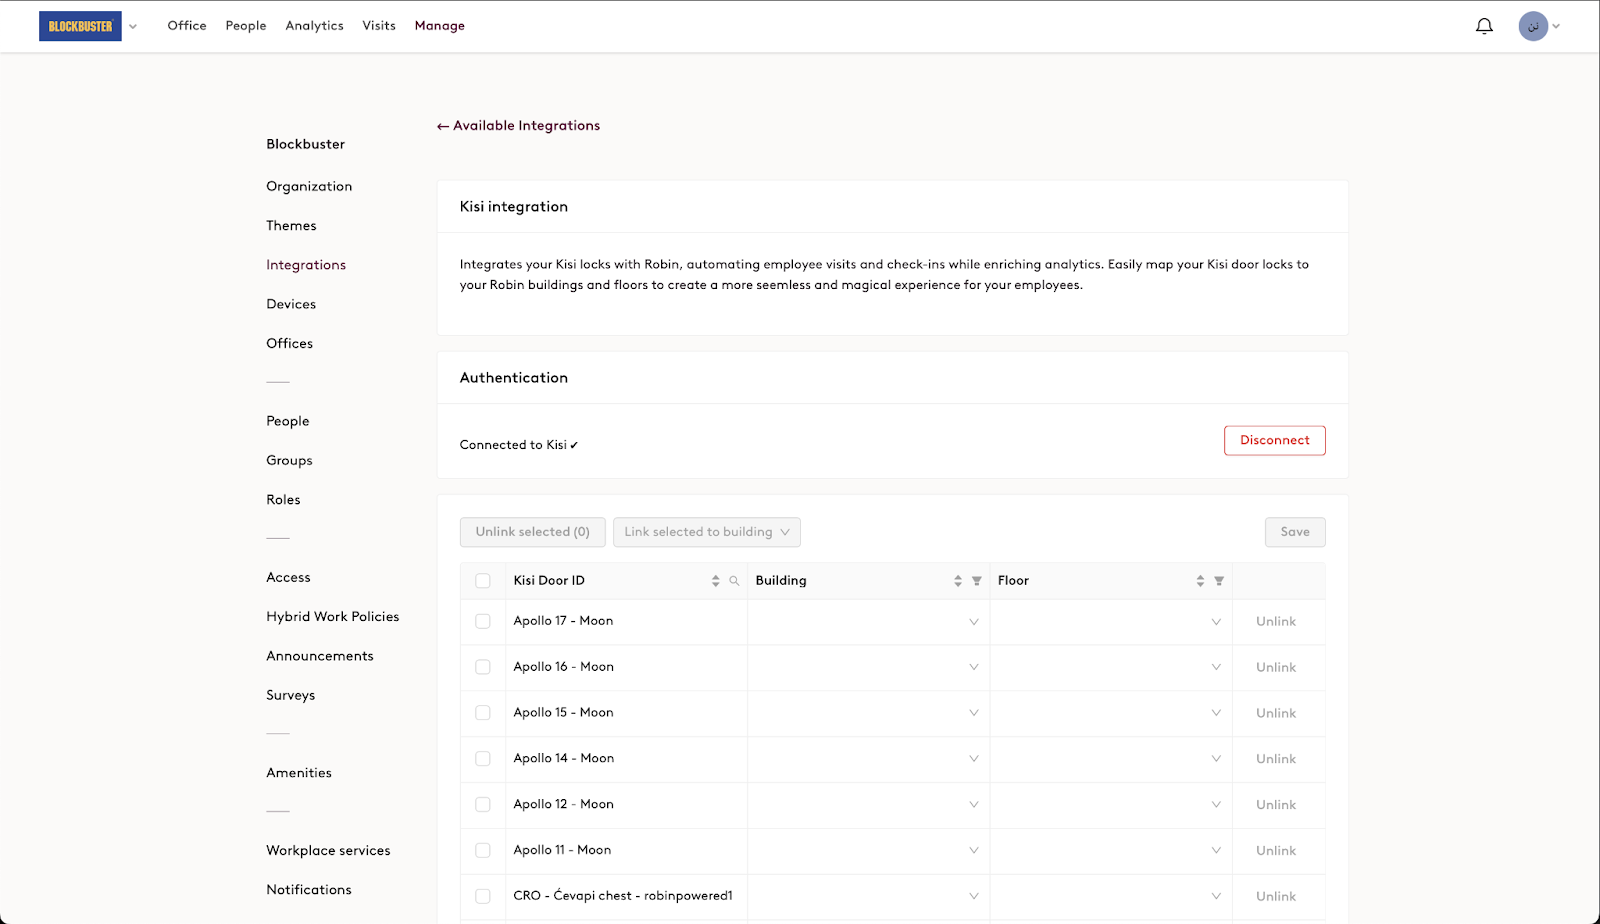Image resolution: width=1600 pixels, height=924 pixels.
Task: Check the CRO - Ćevapi chest row
Action: coord(483,896)
